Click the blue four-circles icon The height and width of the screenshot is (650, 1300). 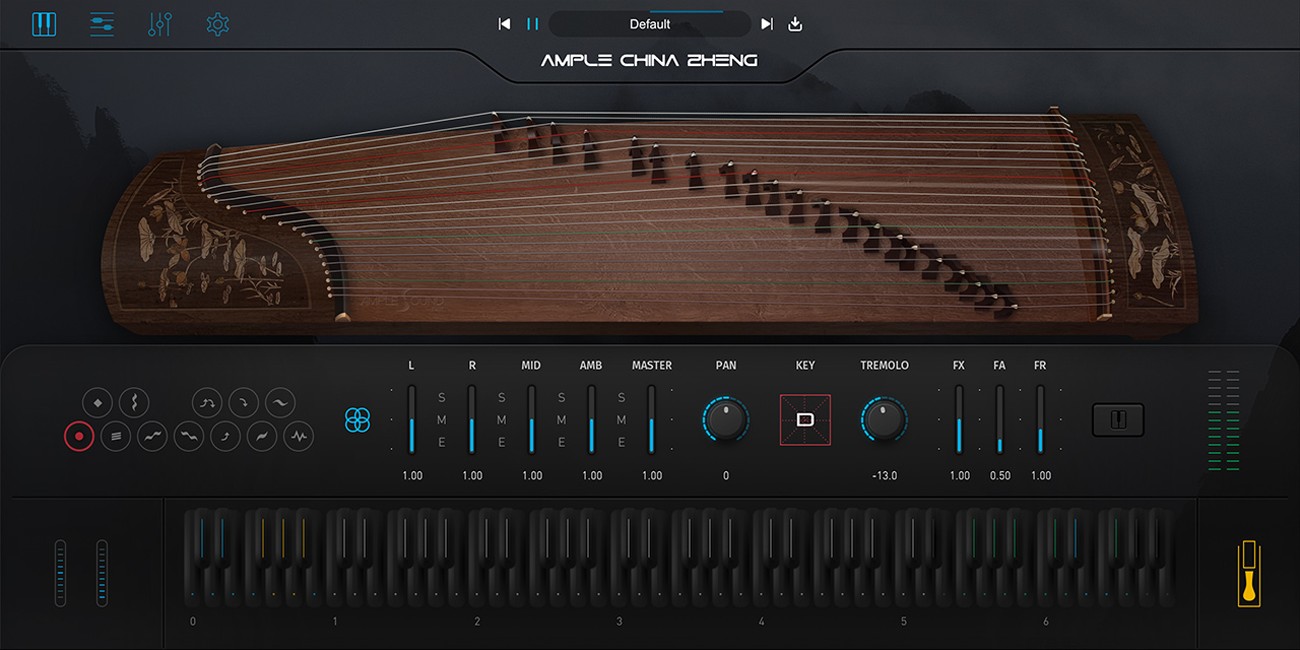(x=358, y=420)
